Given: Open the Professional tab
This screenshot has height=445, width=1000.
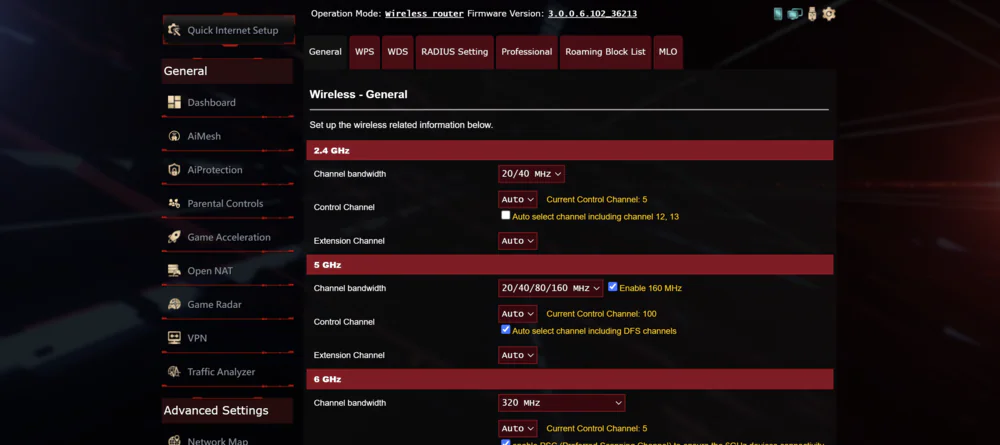Looking at the screenshot, I should click(x=527, y=52).
